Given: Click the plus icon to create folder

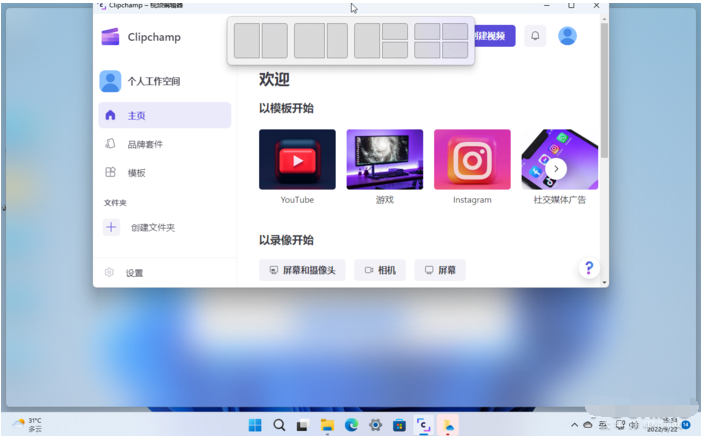Looking at the screenshot, I should 111,227.
